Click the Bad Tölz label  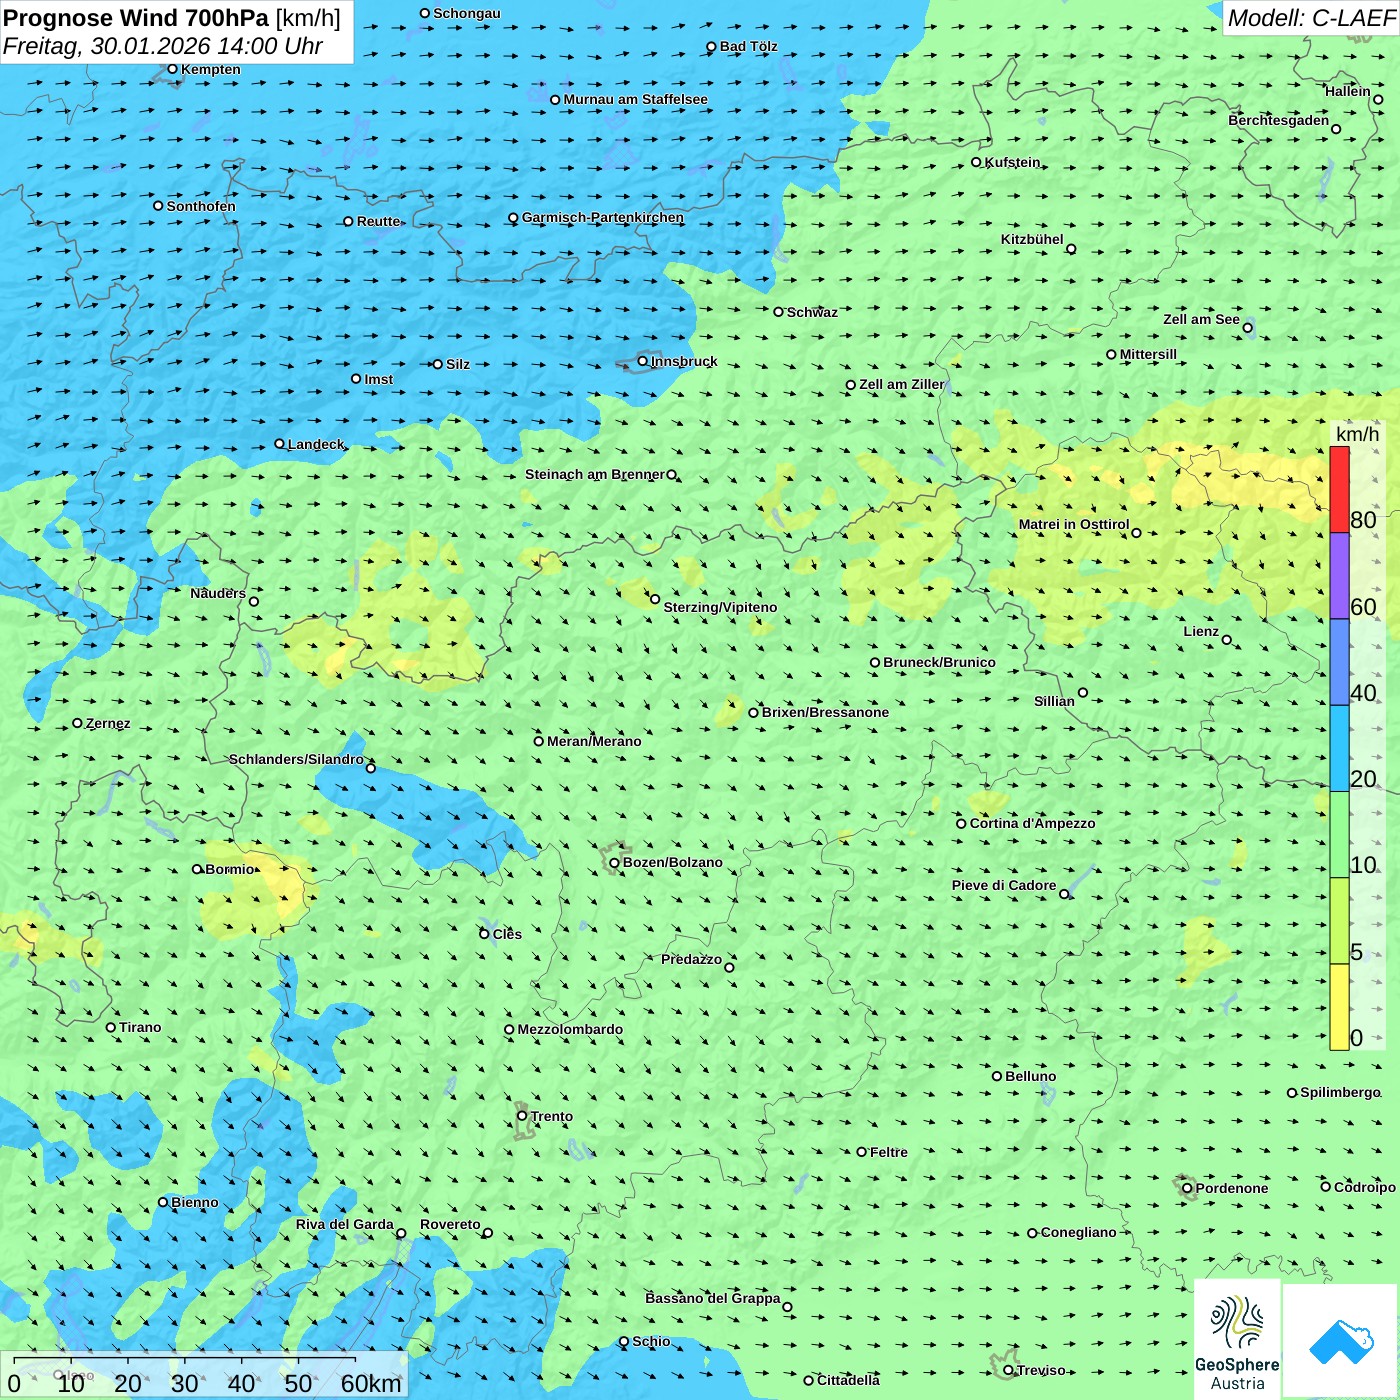coord(748,46)
